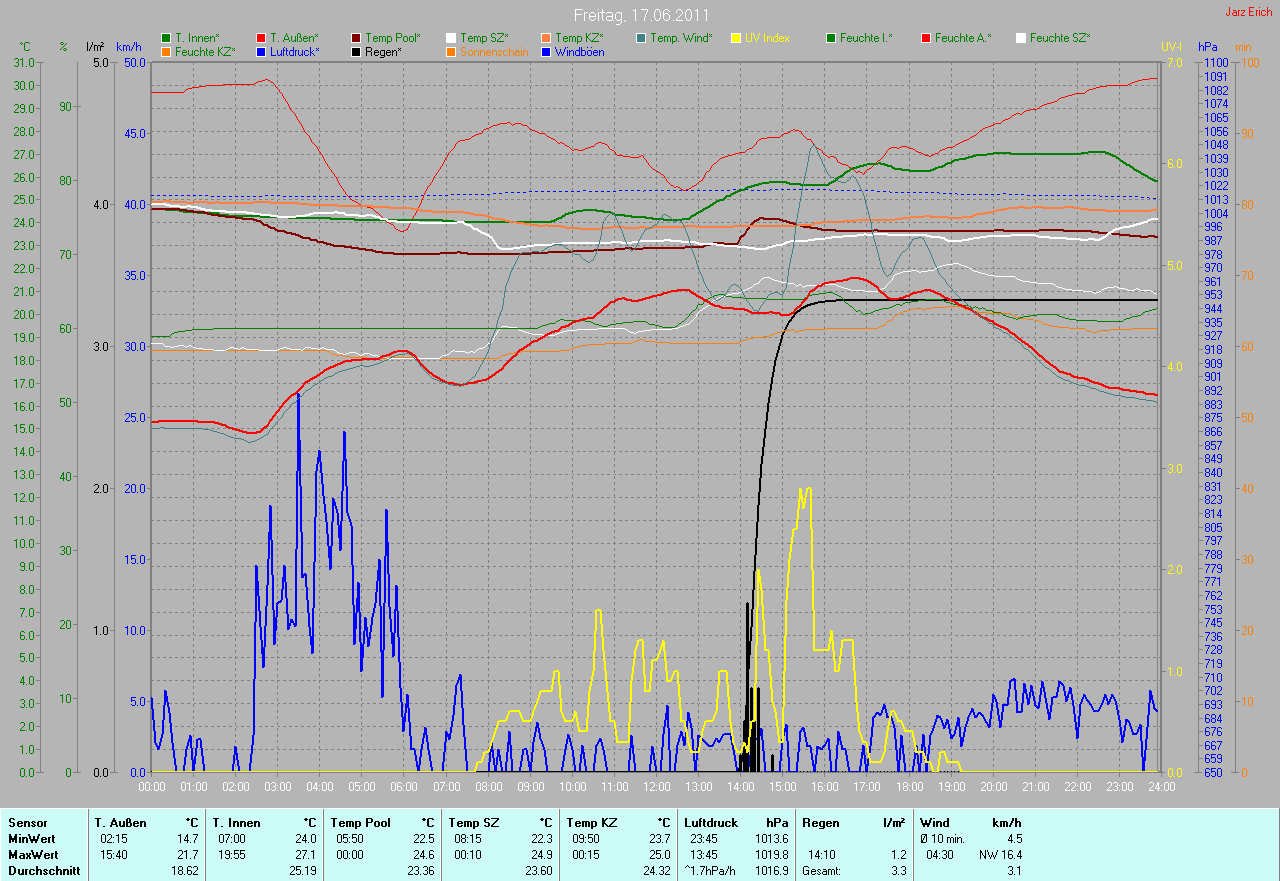Screen dimensions: 1280x881
Task: Click the yellow UV Index legend swatch
Action: (736, 38)
